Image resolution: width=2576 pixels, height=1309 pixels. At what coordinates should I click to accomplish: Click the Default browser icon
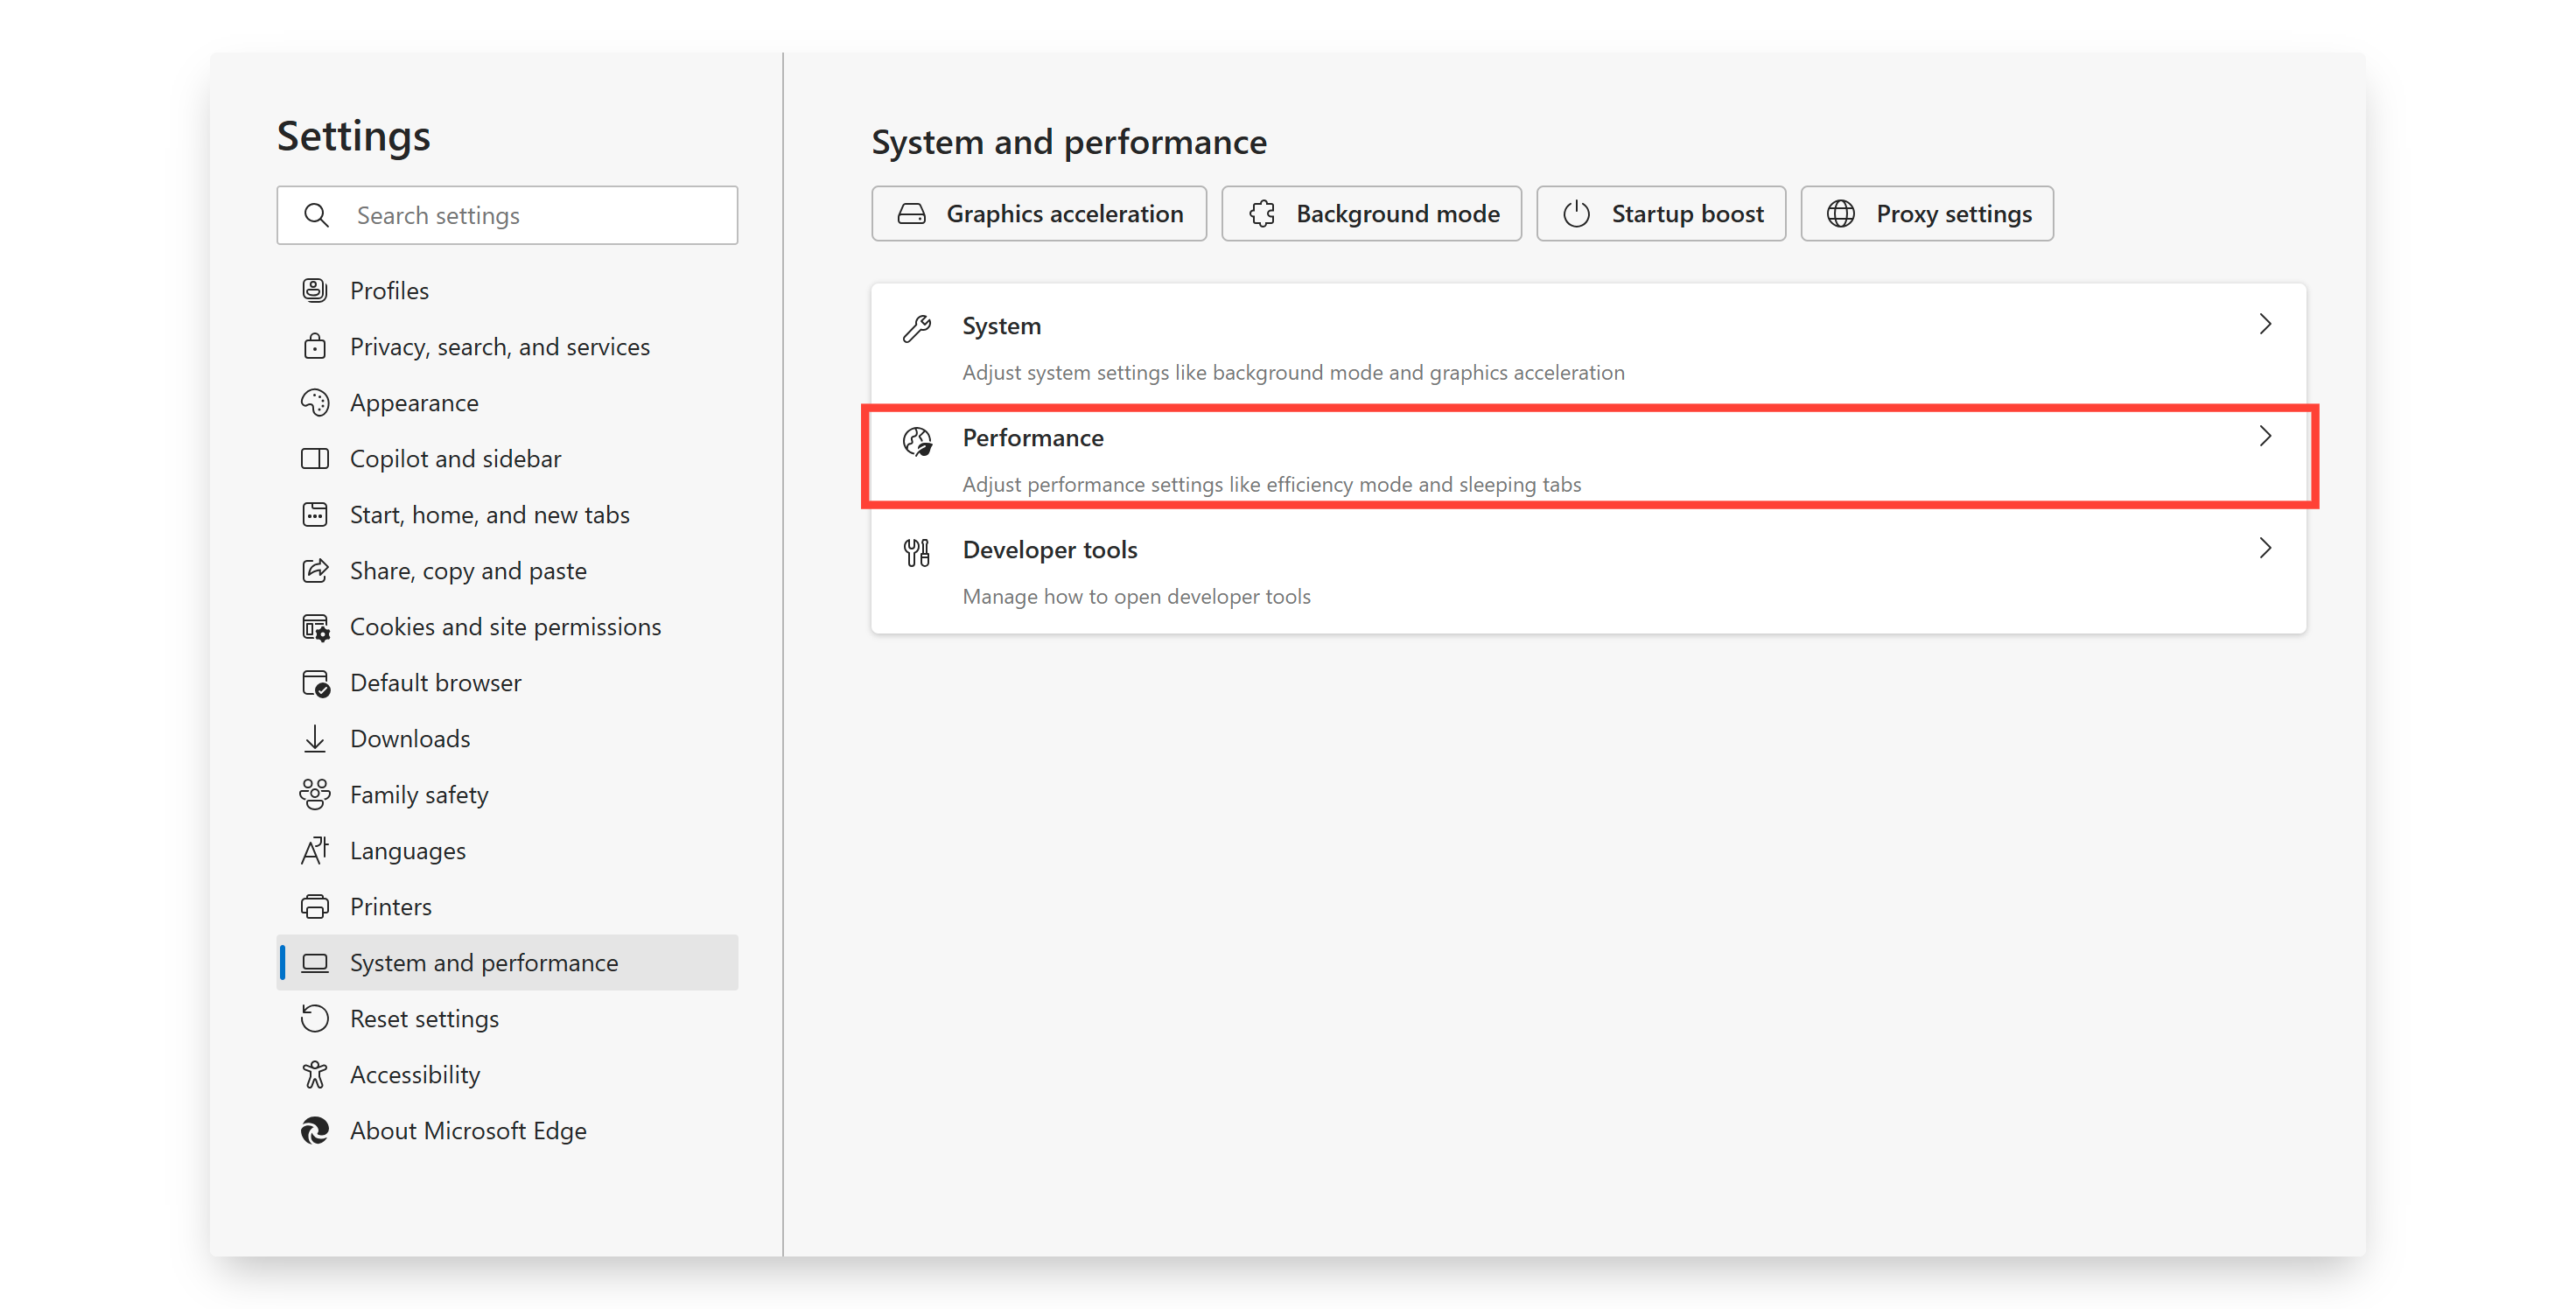pos(315,683)
